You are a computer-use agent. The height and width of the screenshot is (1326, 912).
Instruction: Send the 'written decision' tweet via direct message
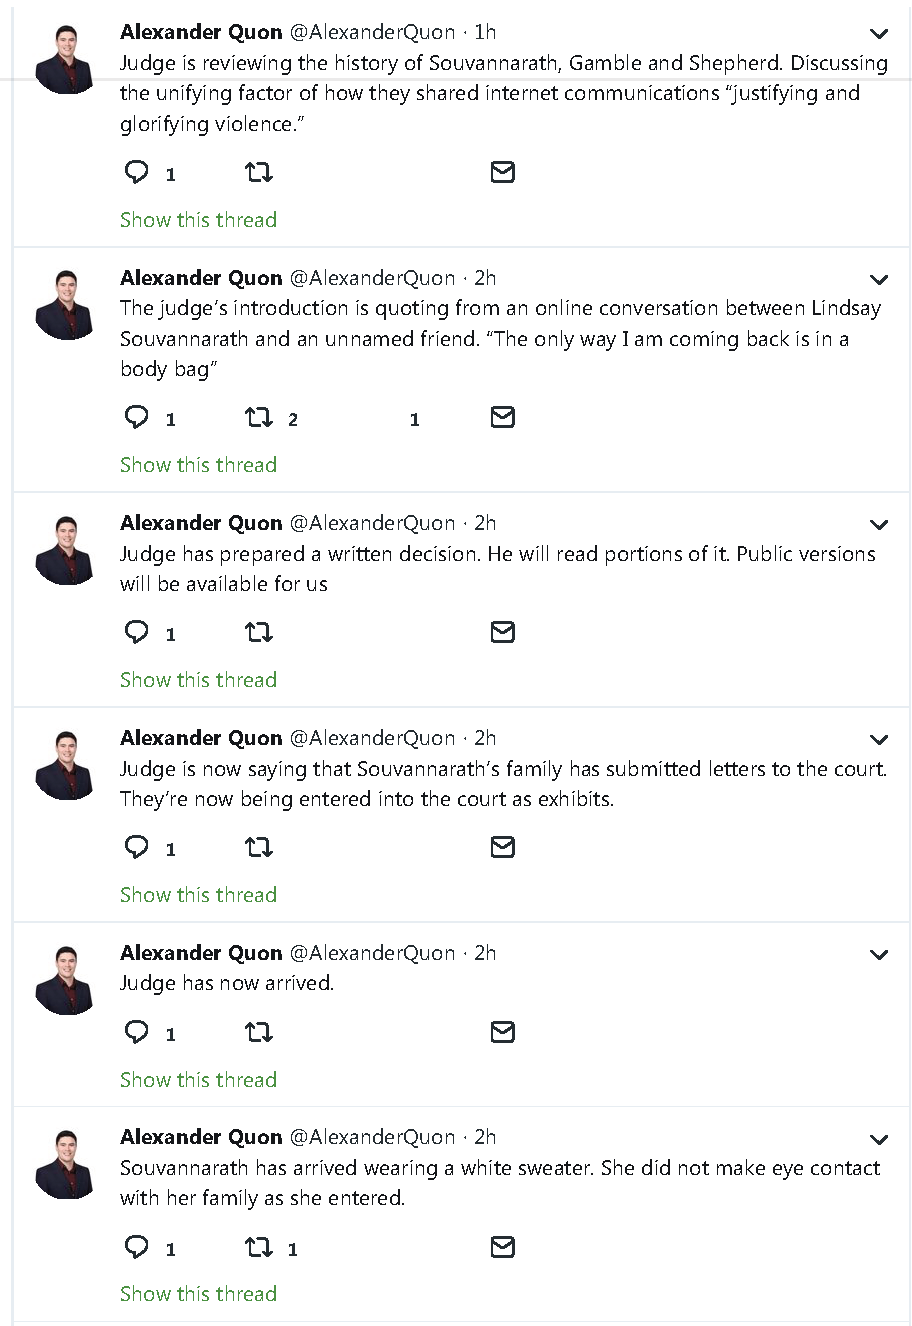(x=502, y=632)
